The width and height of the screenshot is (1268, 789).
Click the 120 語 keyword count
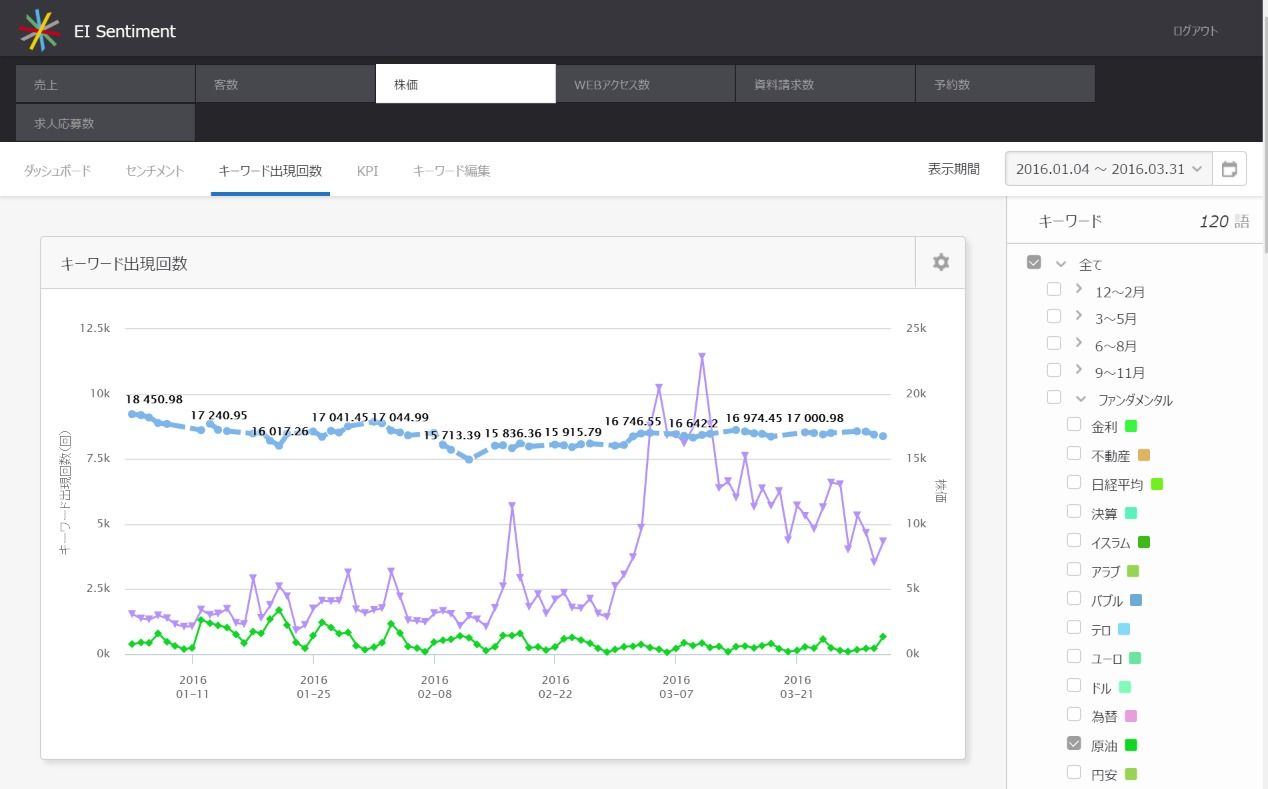[1224, 221]
